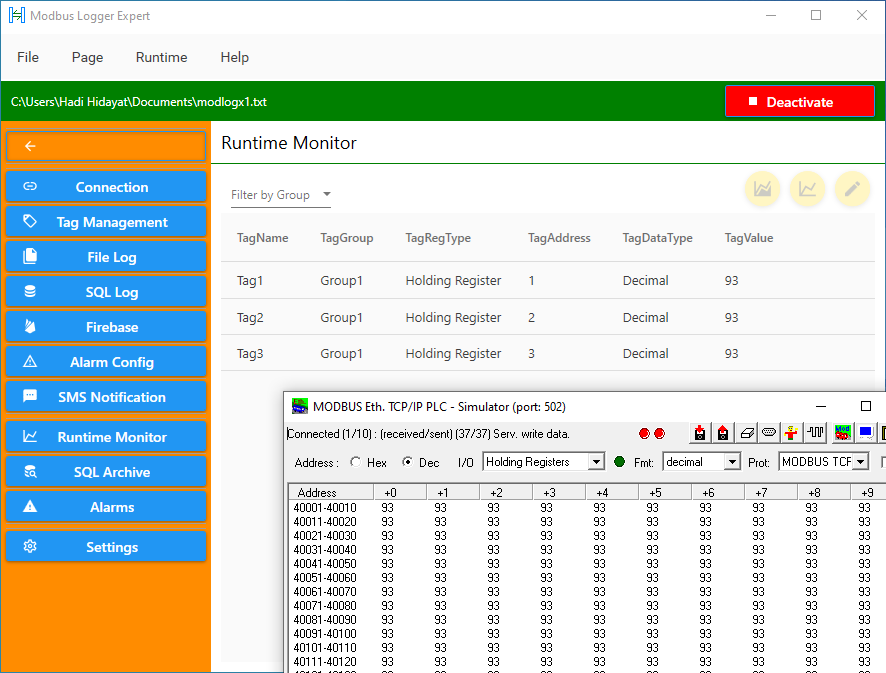886x673 pixels.
Task: Toggle a red indicator light in the simulator
Action: pos(646,432)
